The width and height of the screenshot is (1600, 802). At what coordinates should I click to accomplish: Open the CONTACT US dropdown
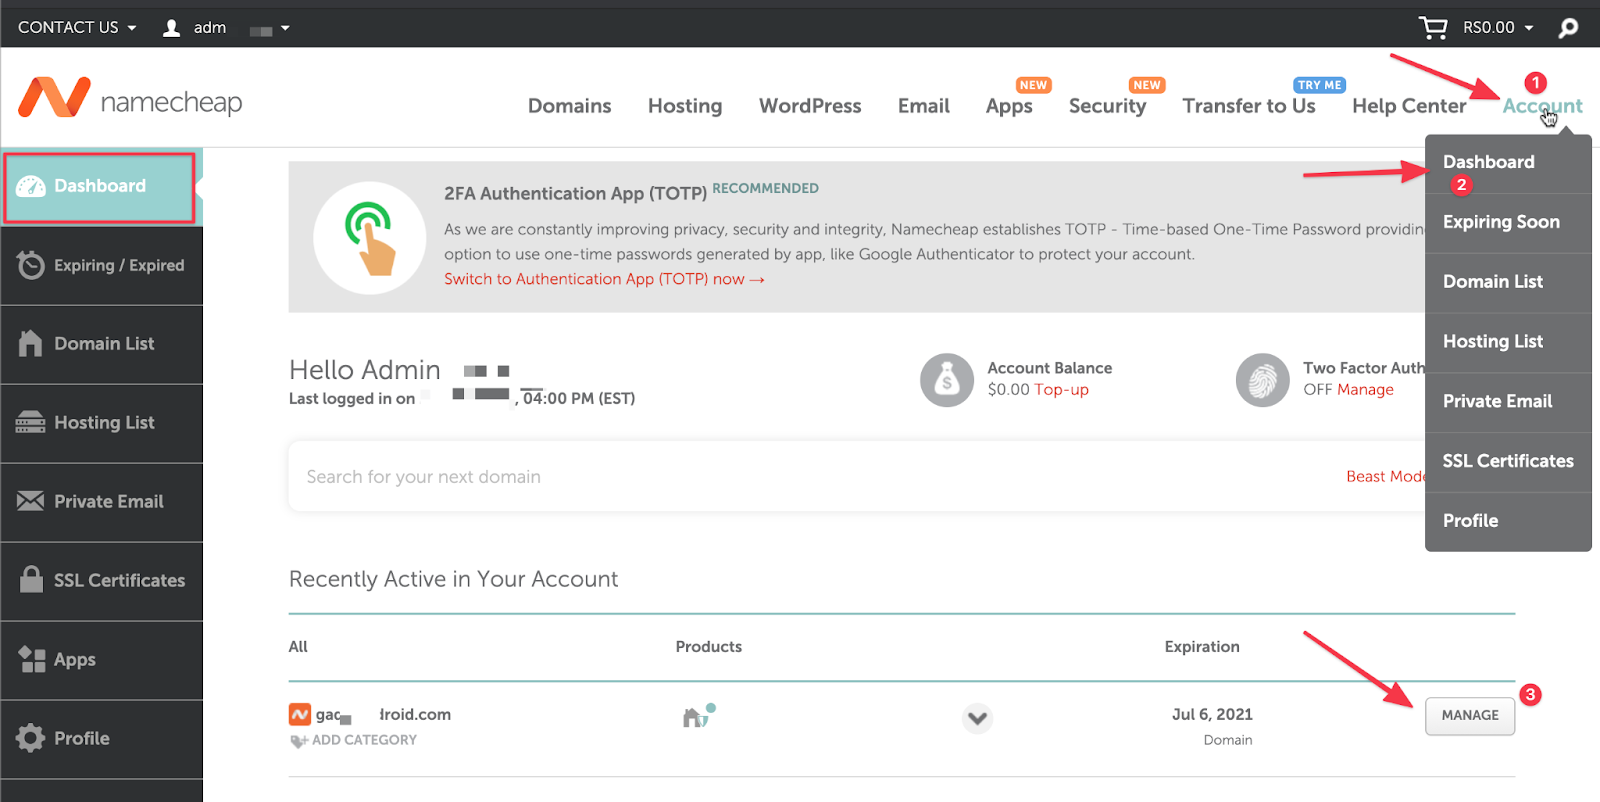77,28
